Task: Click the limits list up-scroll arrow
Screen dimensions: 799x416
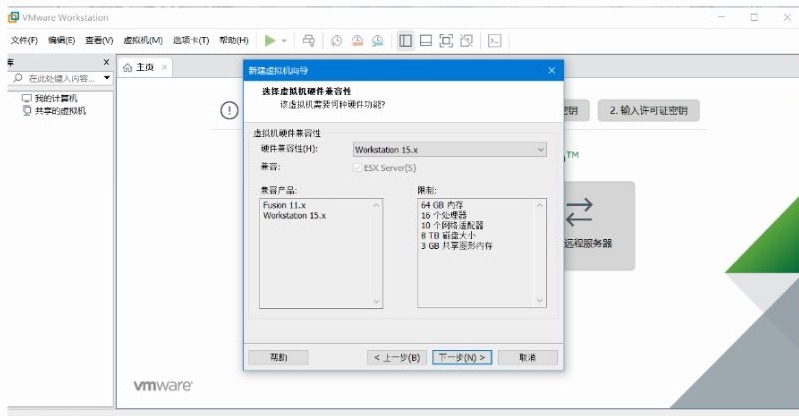Action: (540, 205)
